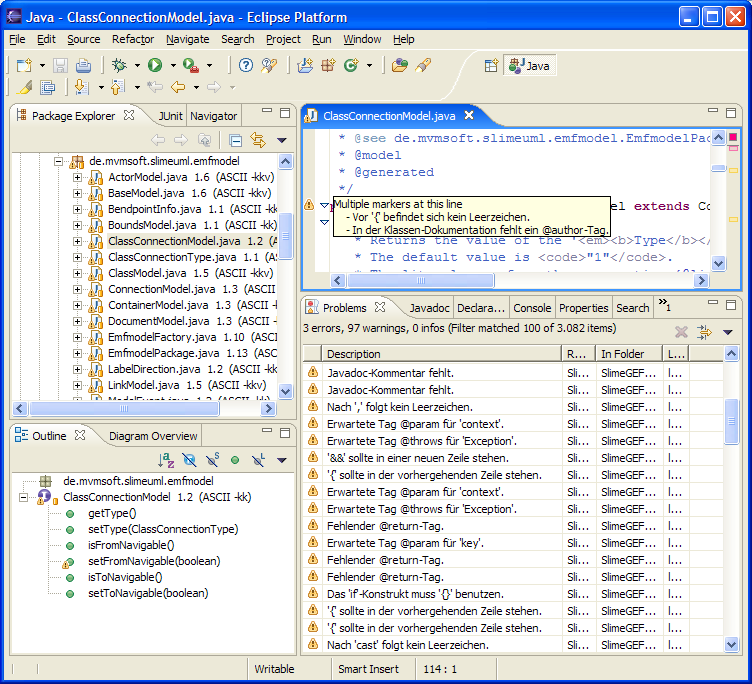Switch to the Console tab

coord(532,308)
